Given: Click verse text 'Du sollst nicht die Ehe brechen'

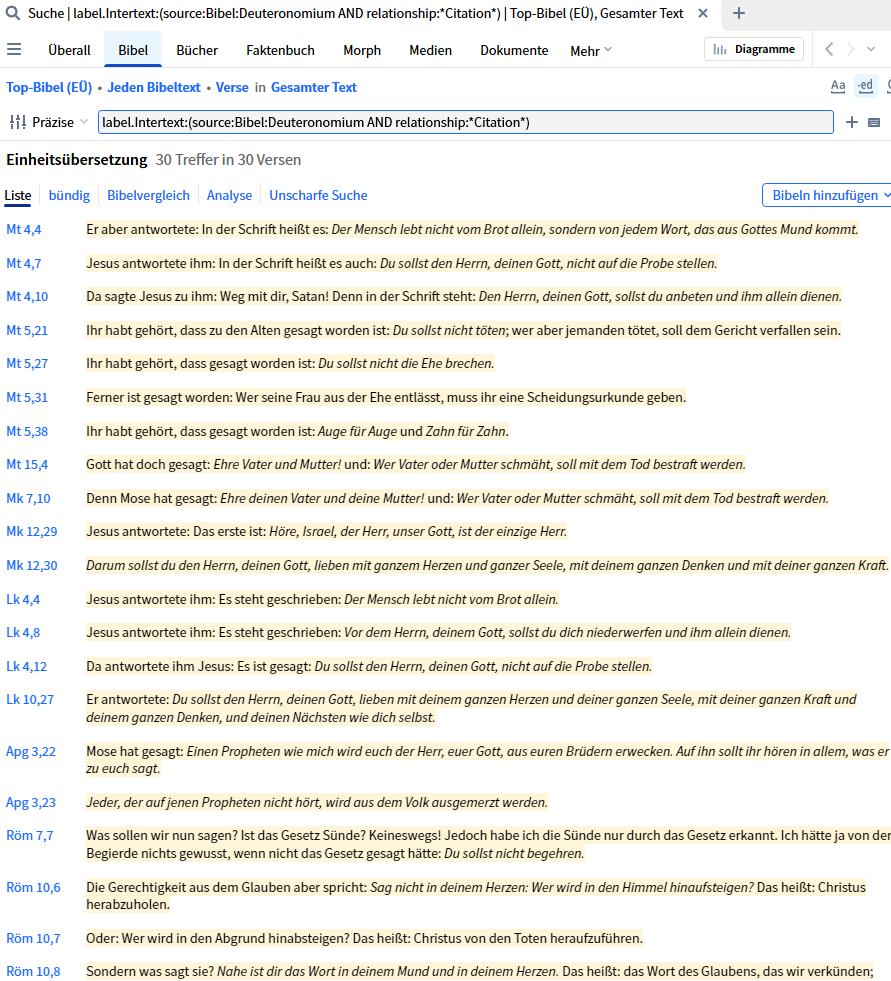Looking at the screenshot, I should click(405, 363).
